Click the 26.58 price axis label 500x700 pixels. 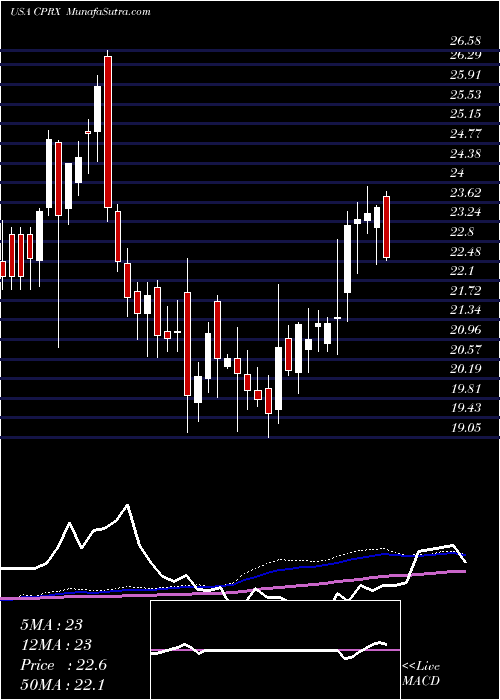466,42
